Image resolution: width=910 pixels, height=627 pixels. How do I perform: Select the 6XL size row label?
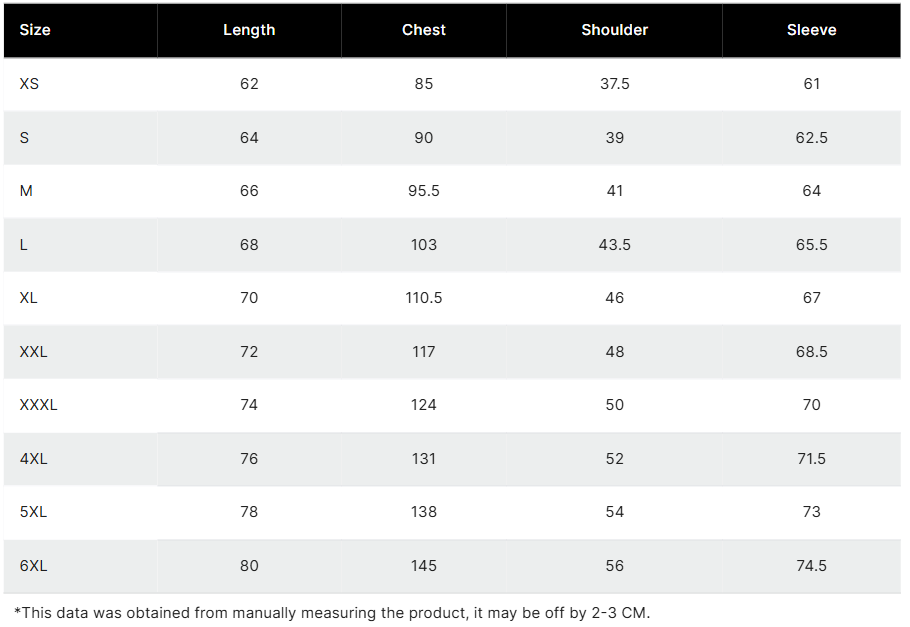pos(33,566)
